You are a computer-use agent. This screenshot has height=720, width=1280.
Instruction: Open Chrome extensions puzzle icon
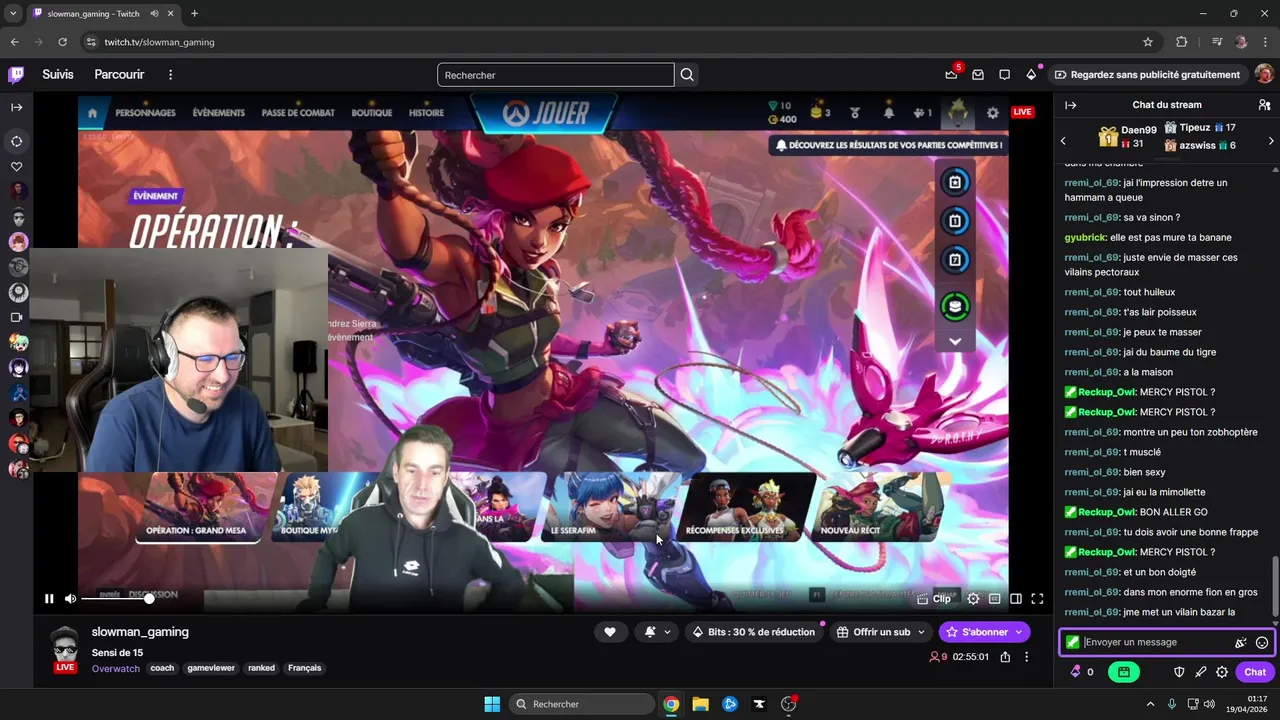tap(1182, 42)
